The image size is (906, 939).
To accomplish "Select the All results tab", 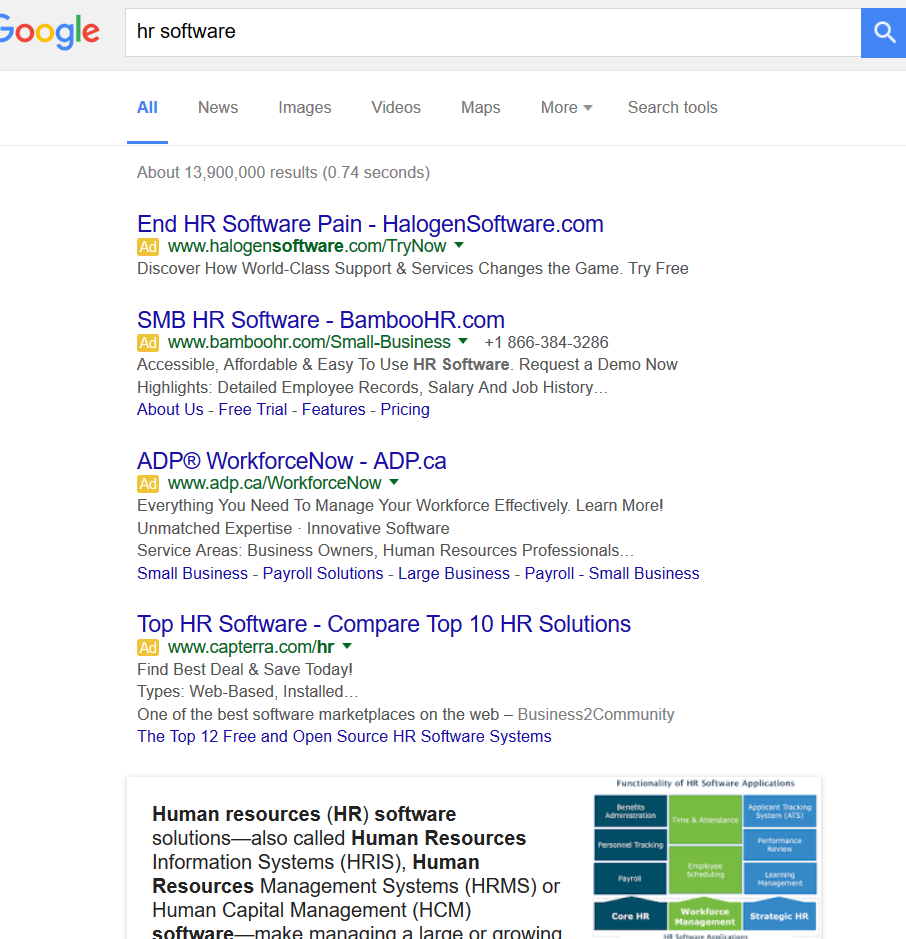I will point(147,108).
